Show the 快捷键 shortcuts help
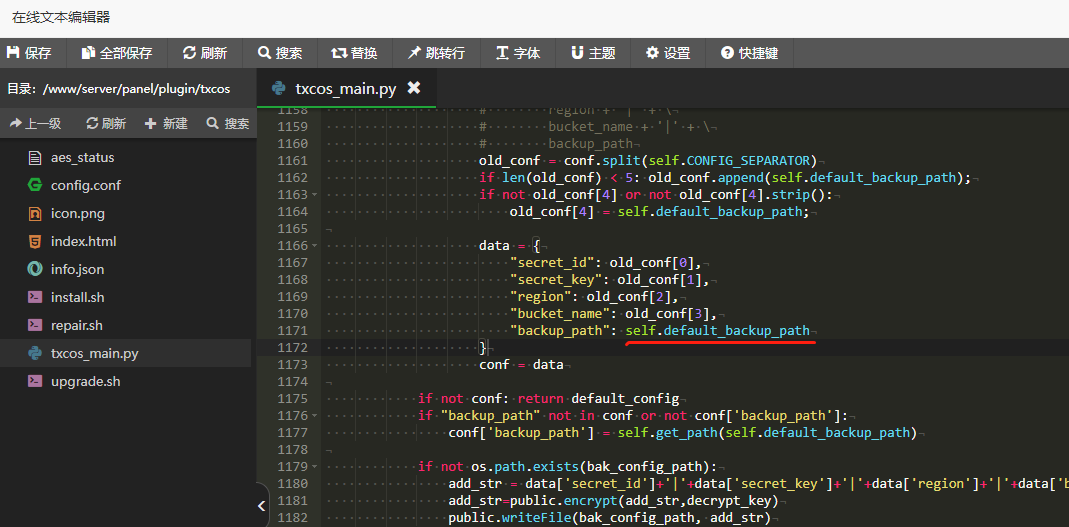The image size is (1069, 527). 749,53
